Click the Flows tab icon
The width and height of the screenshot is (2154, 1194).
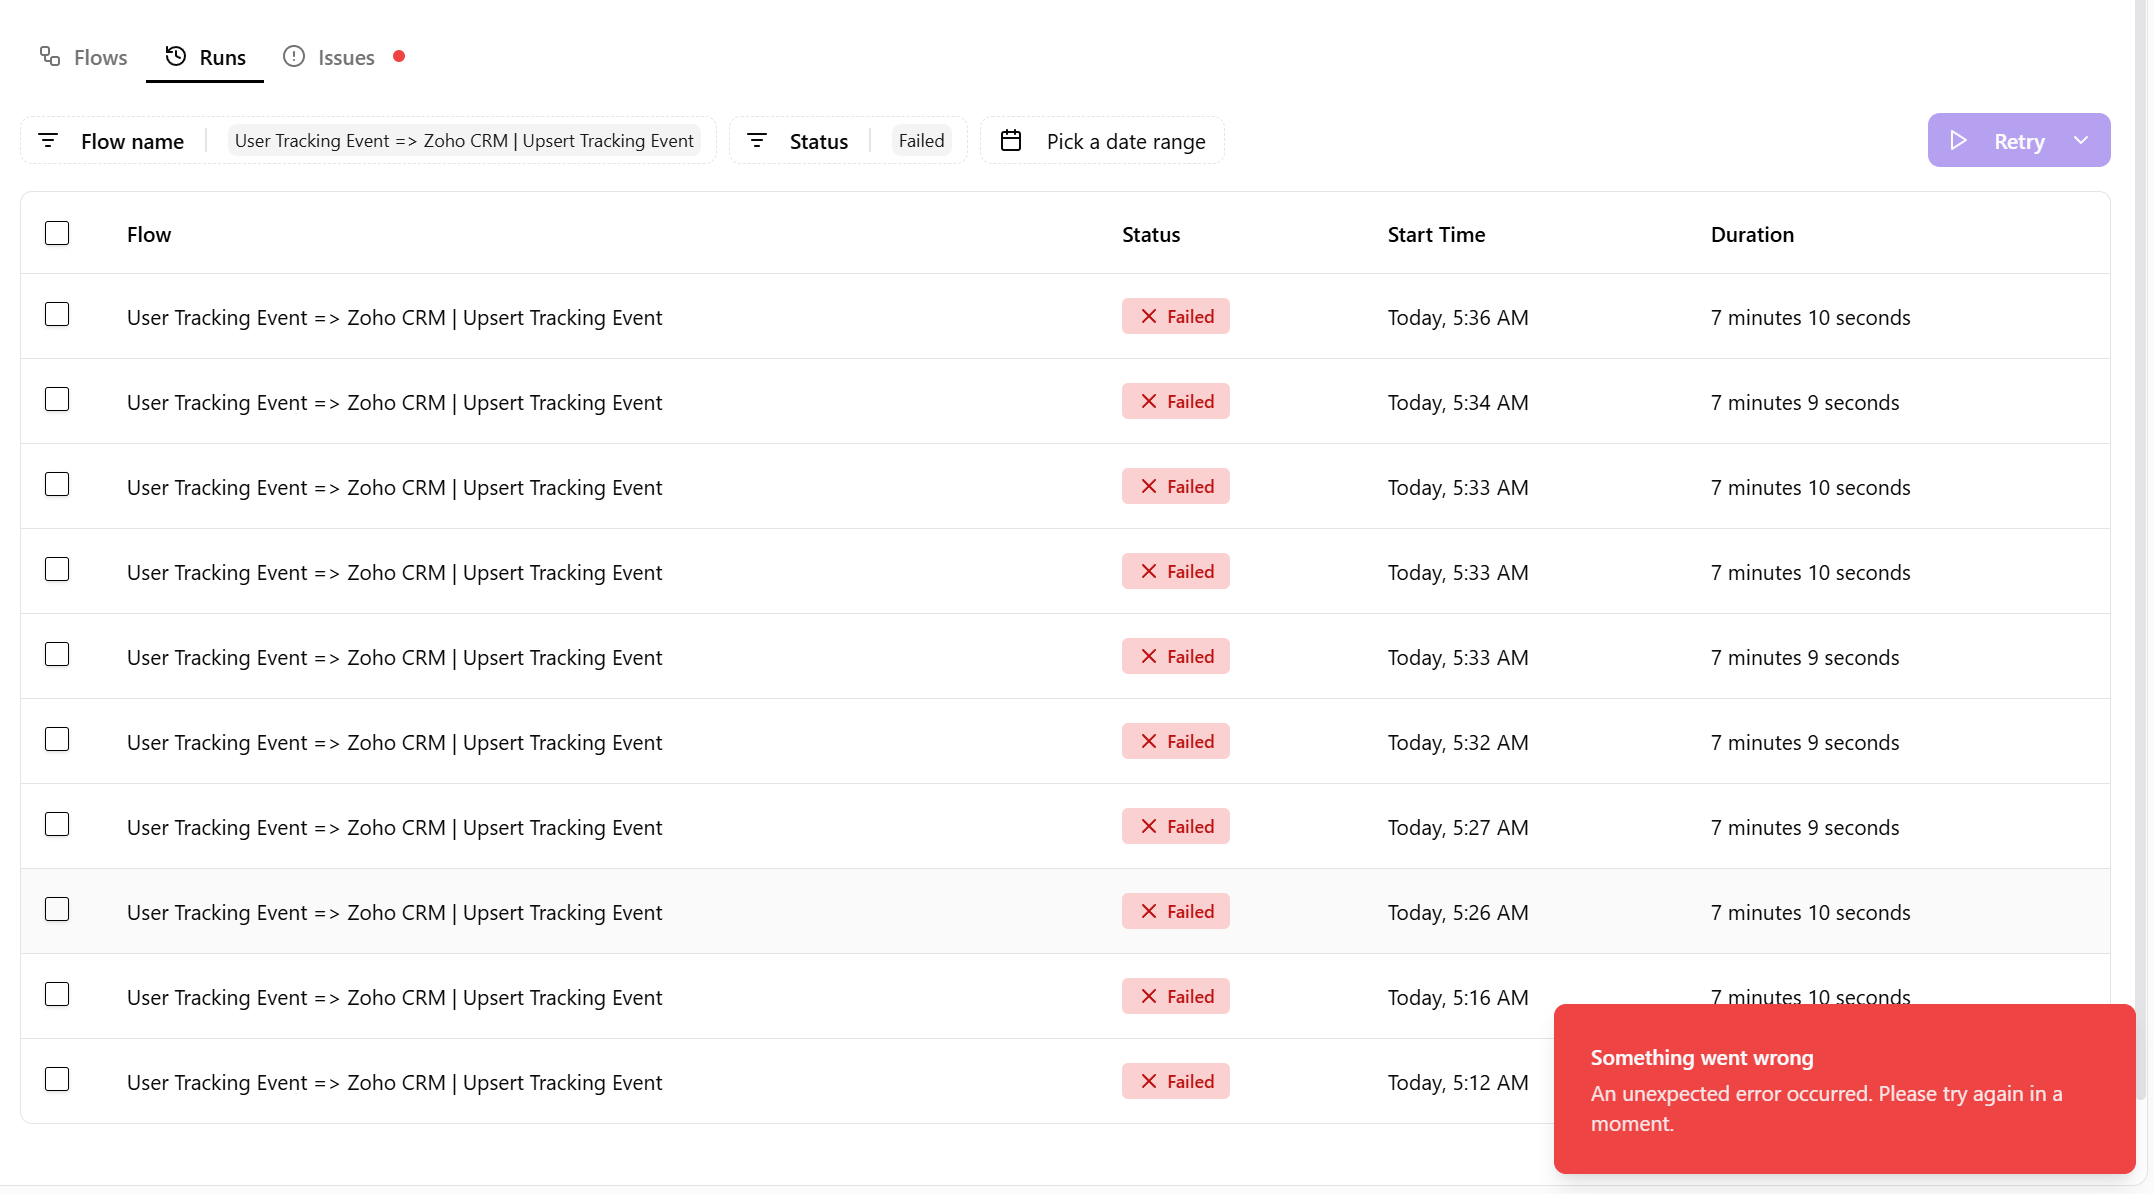[50, 56]
